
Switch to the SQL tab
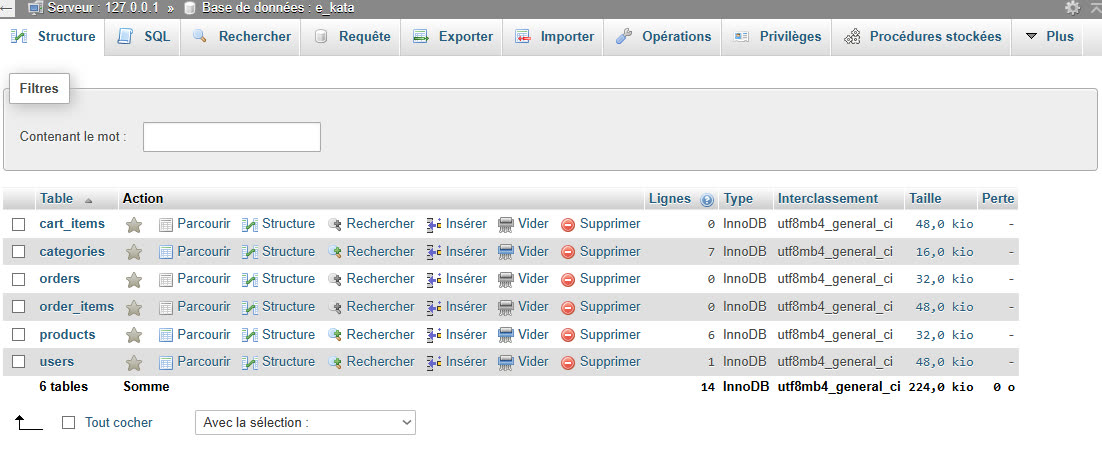point(144,37)
